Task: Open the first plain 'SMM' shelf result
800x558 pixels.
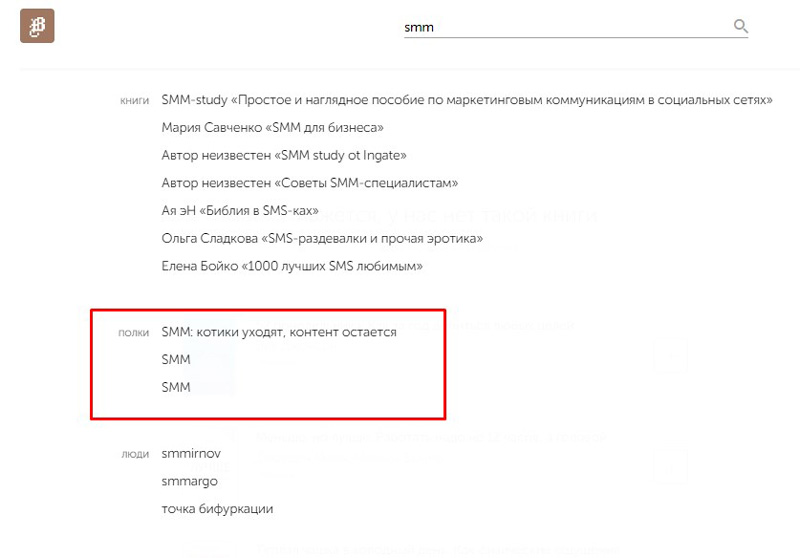Action: [175, 359]
